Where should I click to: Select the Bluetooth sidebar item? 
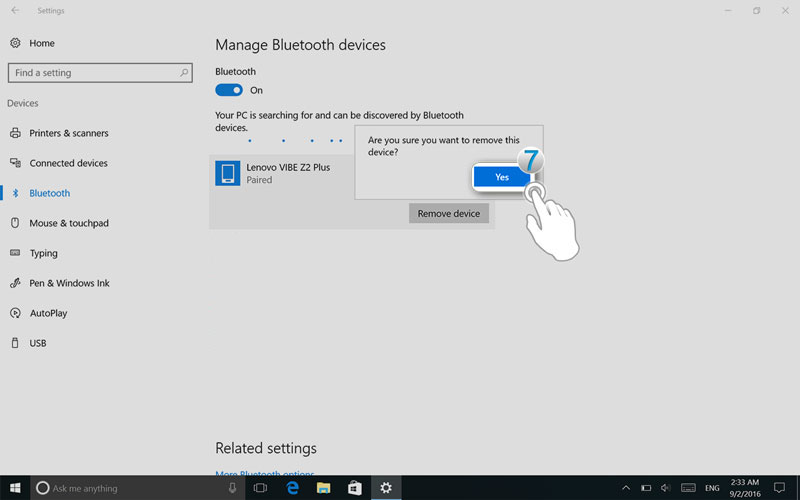tap(49, 193)
